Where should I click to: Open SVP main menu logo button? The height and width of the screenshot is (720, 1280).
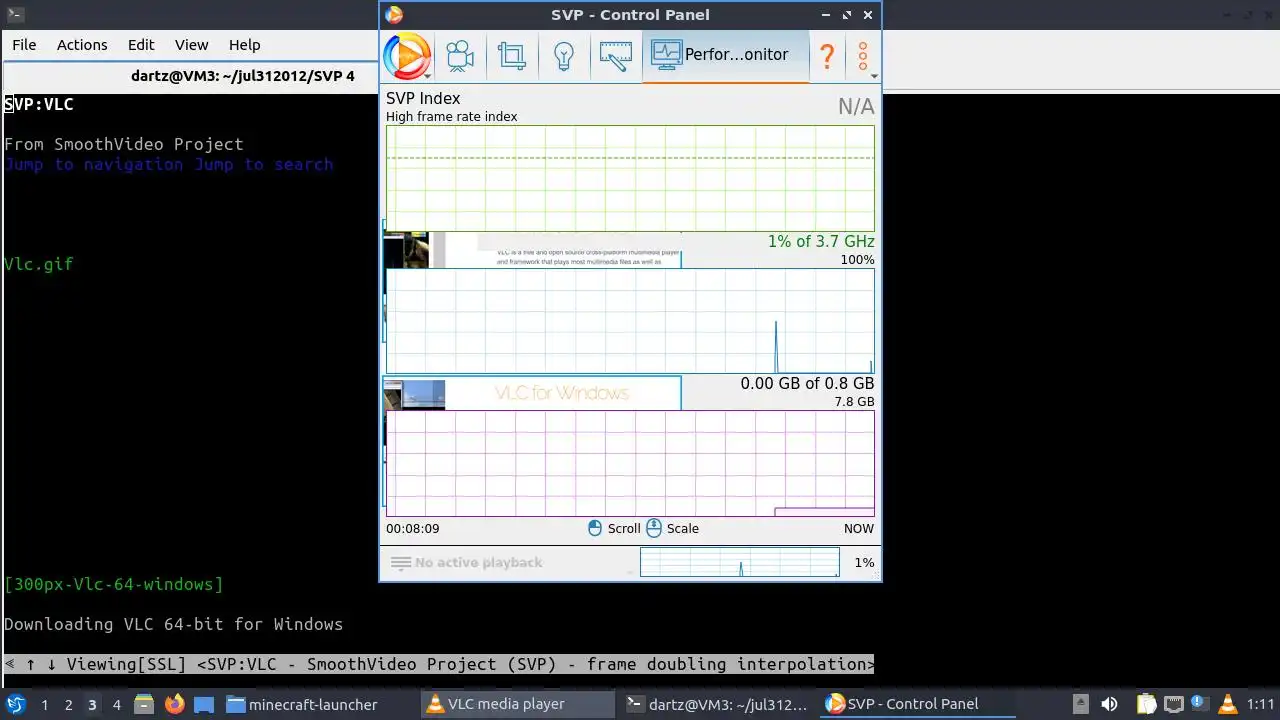407,56
